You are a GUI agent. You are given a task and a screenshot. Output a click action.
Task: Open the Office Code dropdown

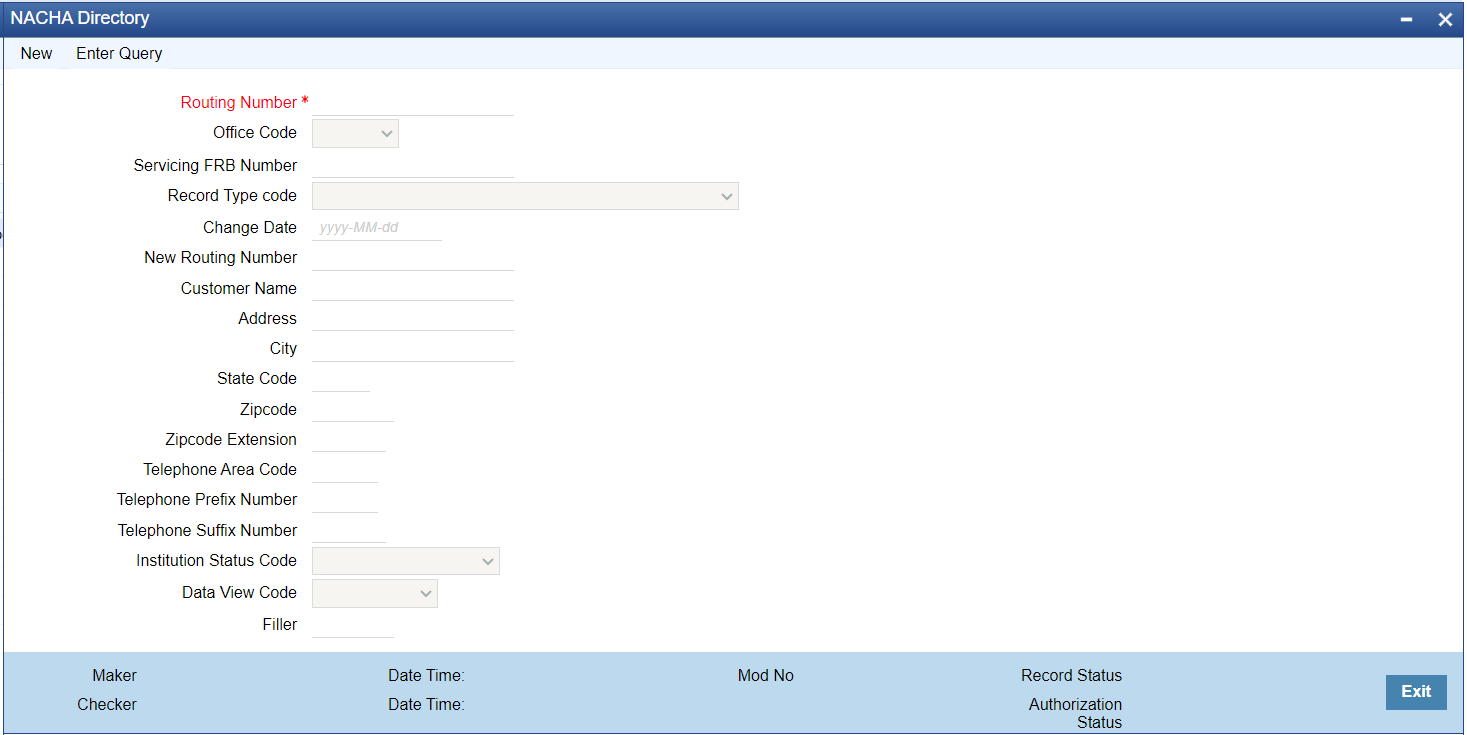point(355,133)
